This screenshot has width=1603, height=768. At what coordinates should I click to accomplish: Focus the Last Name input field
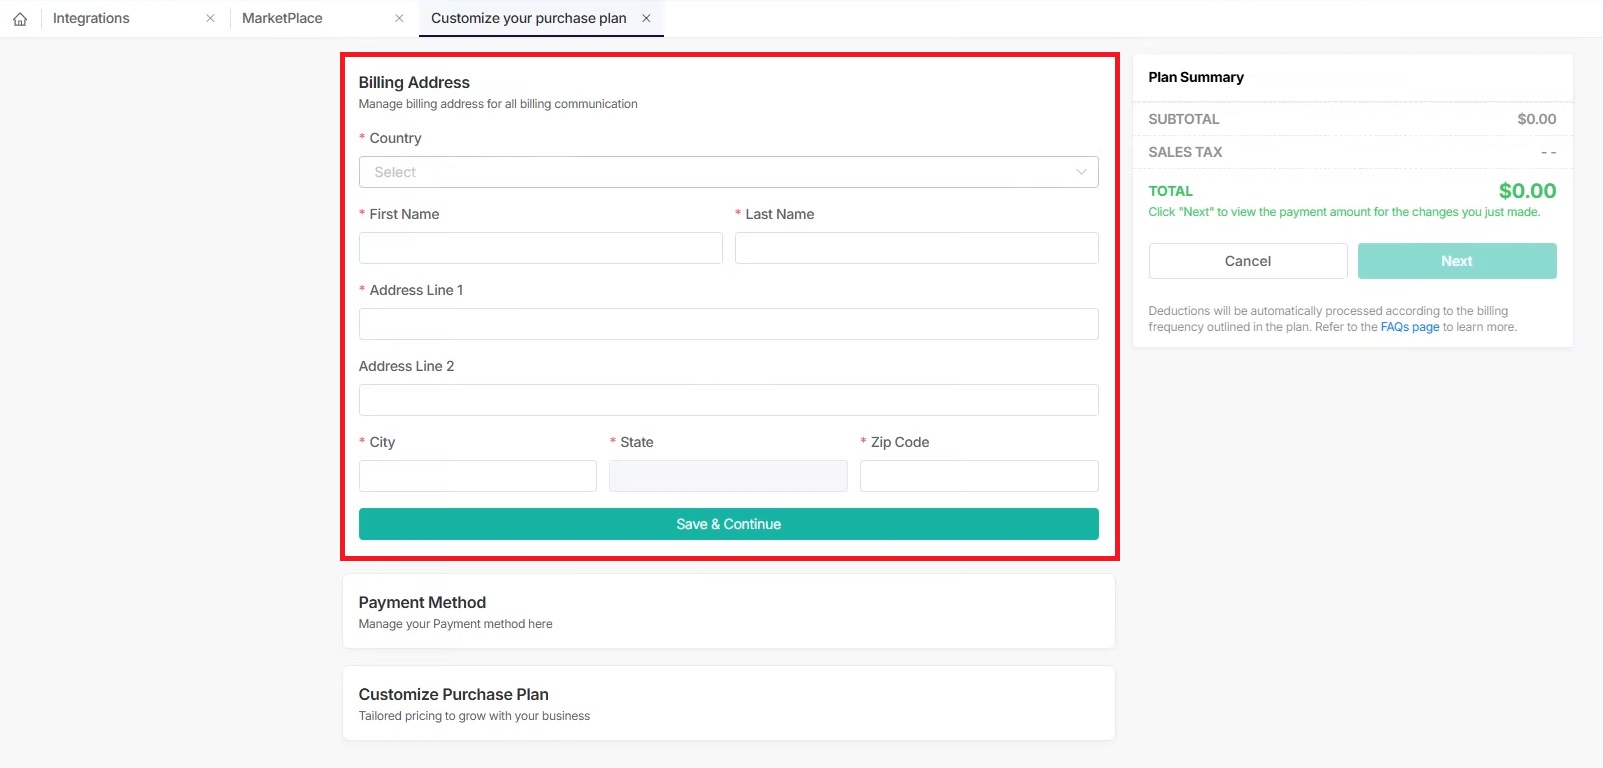coord(916,248)
